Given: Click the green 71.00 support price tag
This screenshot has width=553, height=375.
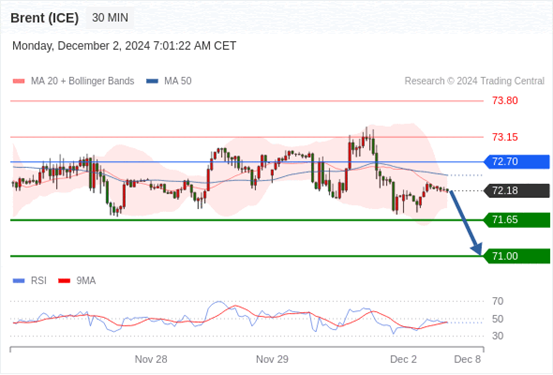Looking at the screenshot, I should 517,256.
